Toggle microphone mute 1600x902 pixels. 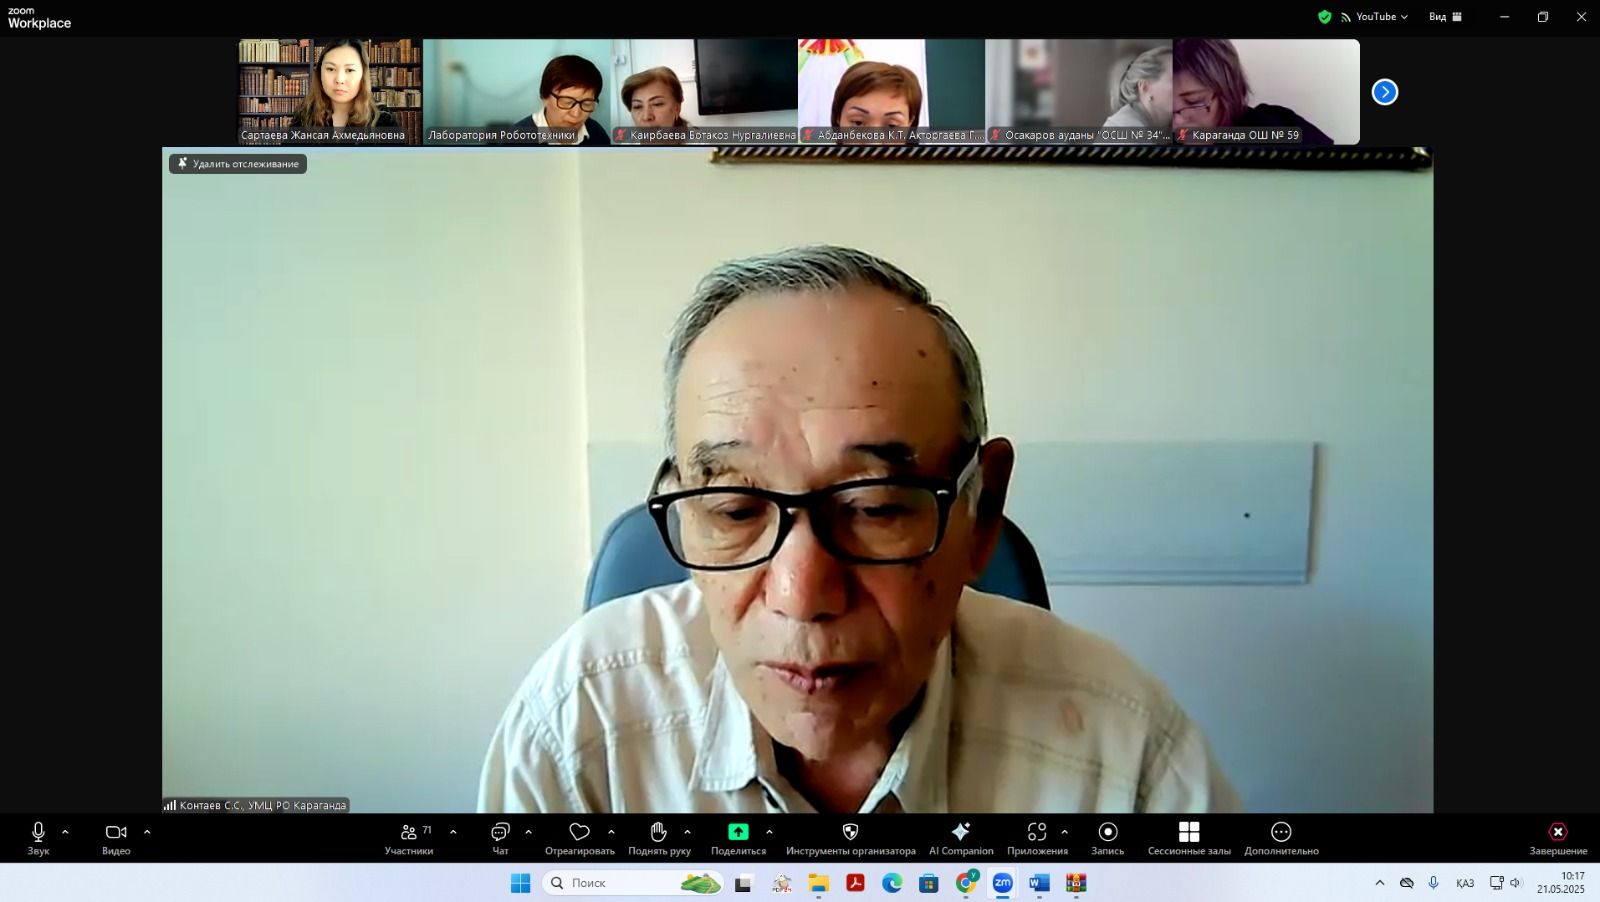coord(38,838)
